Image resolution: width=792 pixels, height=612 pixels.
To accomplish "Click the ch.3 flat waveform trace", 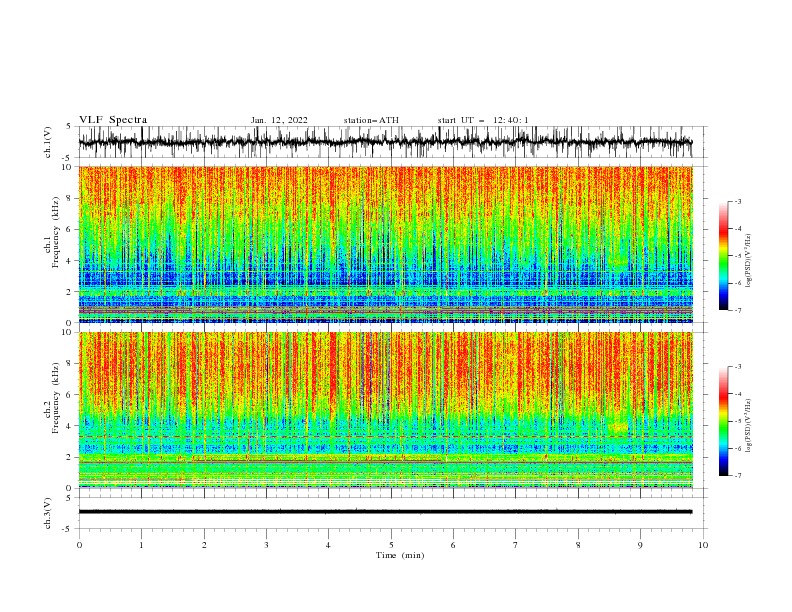I will [385, 512].
